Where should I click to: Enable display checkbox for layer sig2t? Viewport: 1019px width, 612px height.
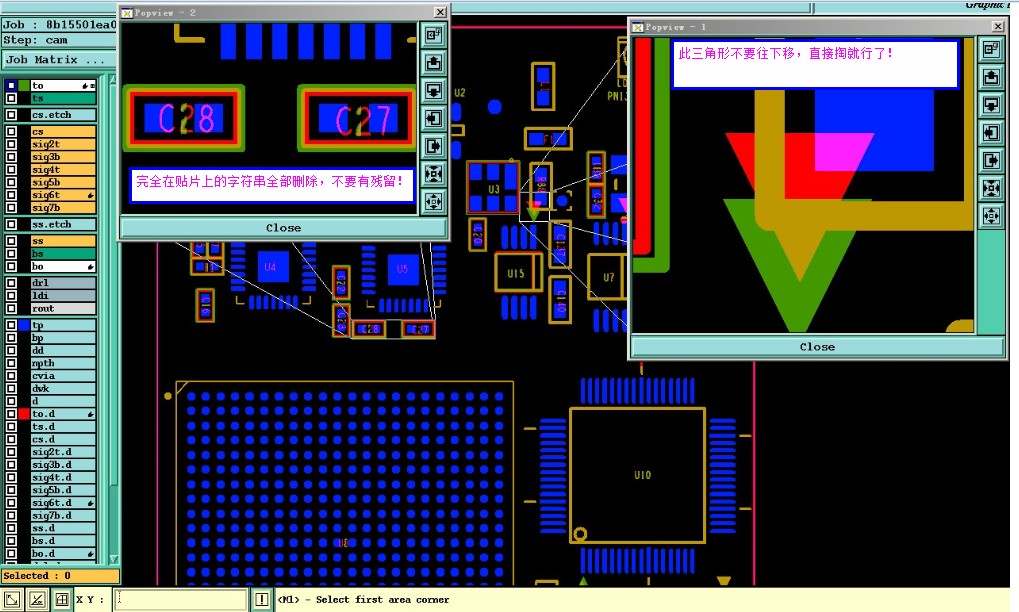(11, 144)
